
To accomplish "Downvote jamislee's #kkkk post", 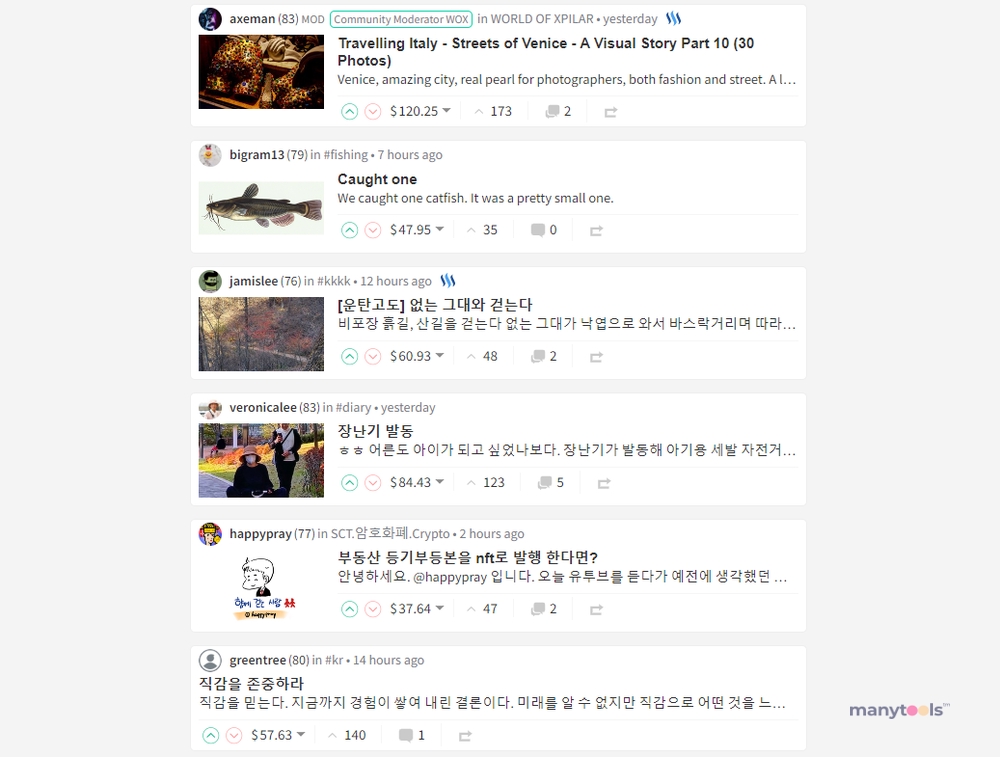I will pyautogui.click(x=373, y=356).
